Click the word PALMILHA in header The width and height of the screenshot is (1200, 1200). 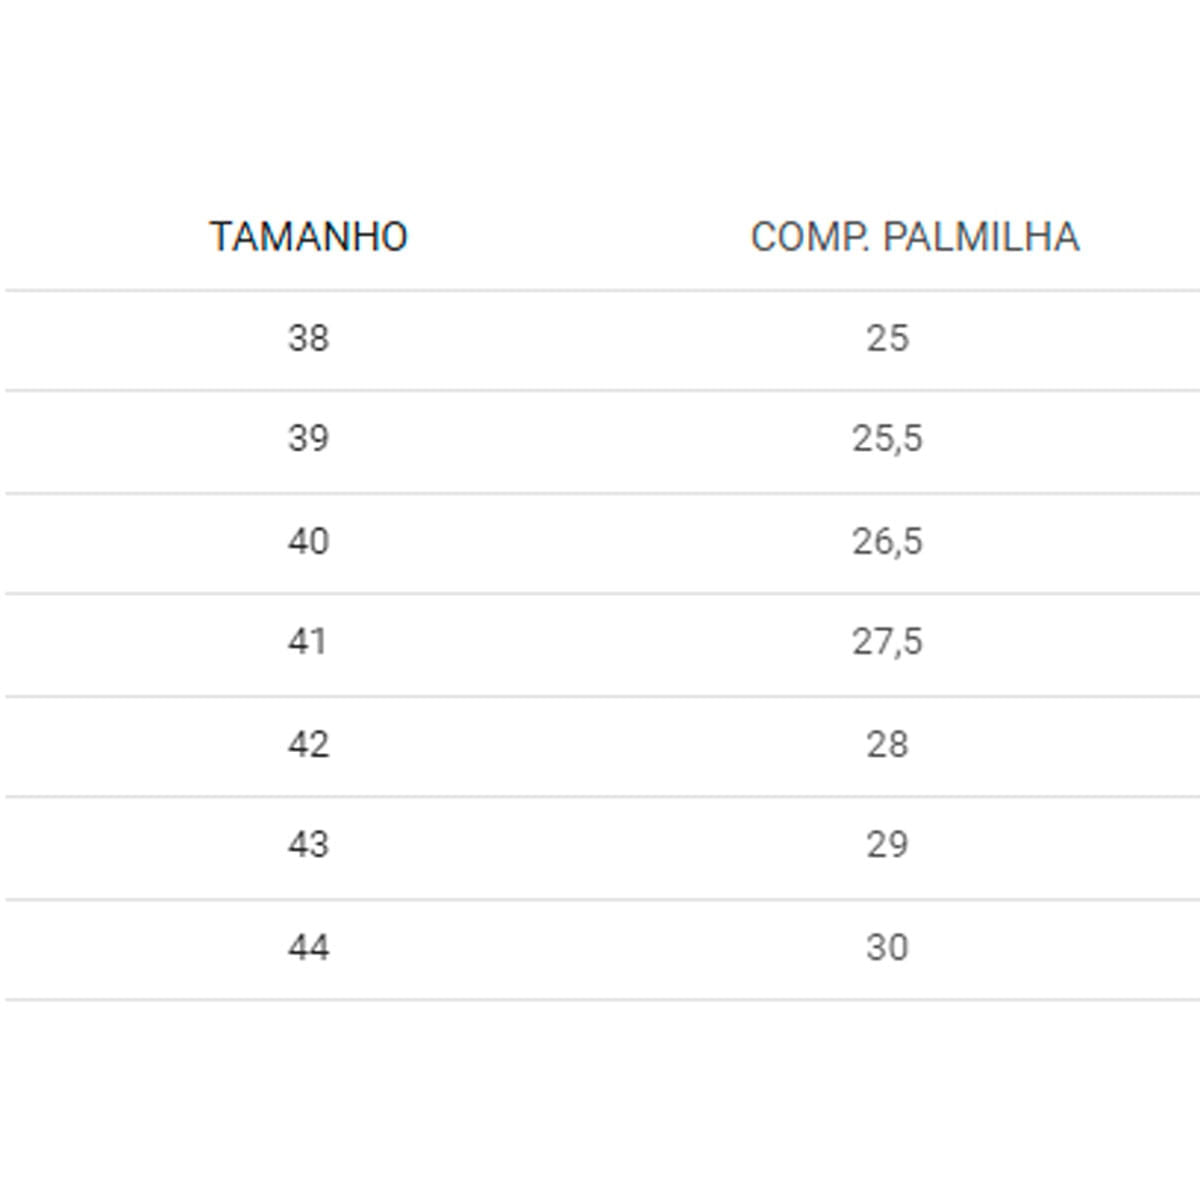[x=982, y=237]
